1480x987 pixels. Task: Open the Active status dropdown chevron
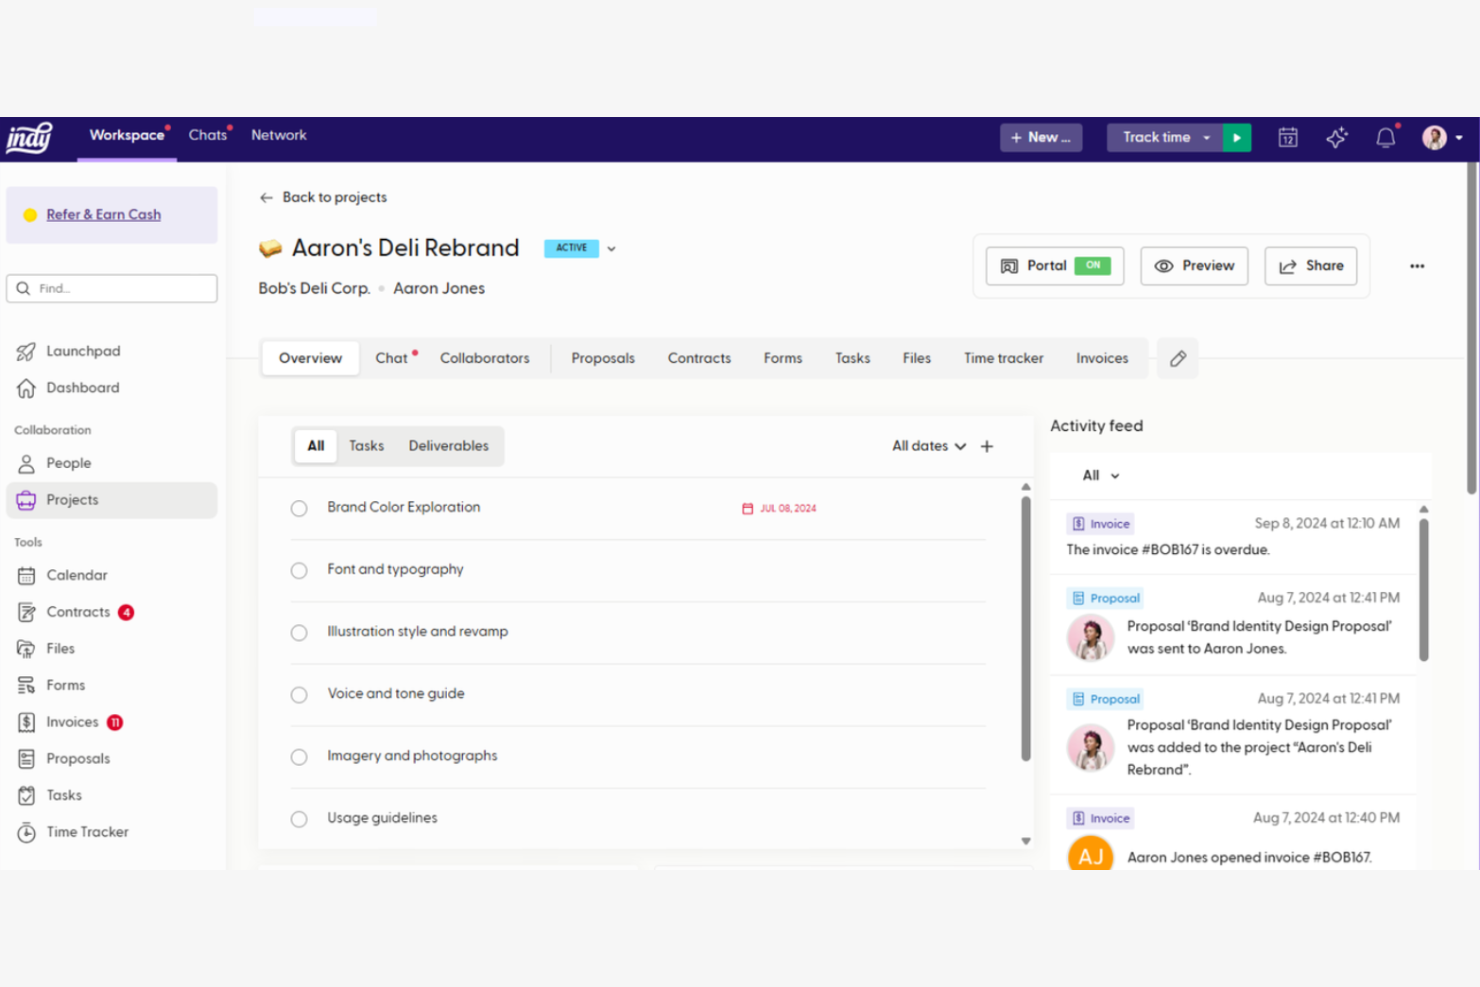click(611, 248)
